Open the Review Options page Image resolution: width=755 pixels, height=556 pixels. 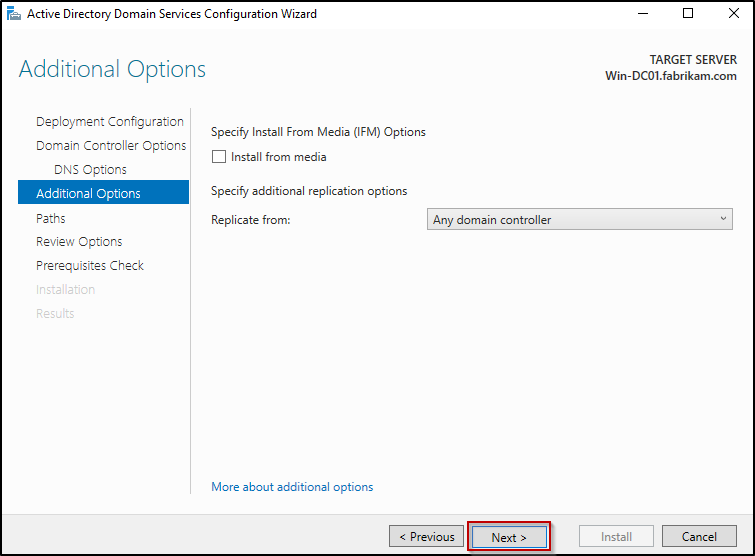[79, 242]
